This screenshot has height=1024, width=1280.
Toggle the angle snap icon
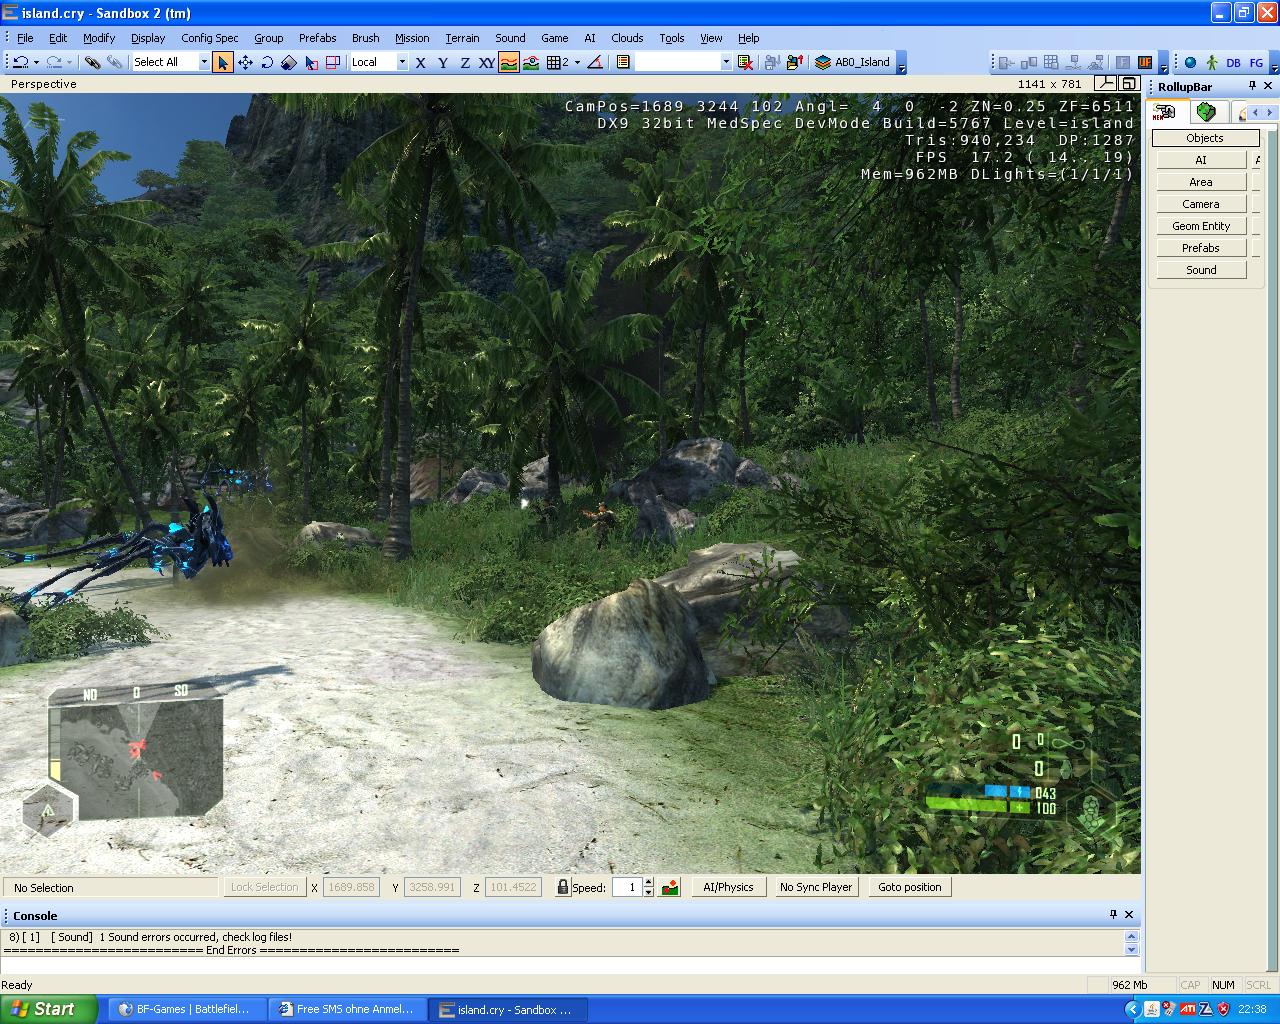[x=595, y=62]
